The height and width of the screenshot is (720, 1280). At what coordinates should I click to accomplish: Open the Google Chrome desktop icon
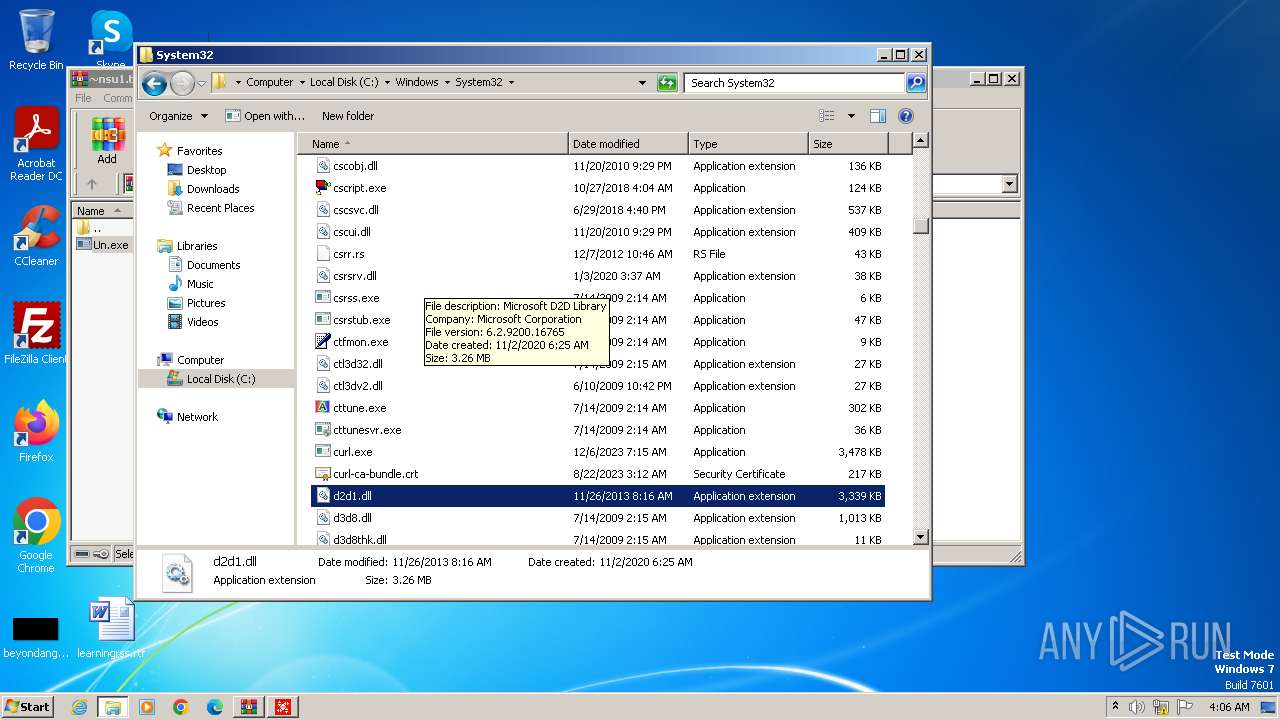[36, 536]
